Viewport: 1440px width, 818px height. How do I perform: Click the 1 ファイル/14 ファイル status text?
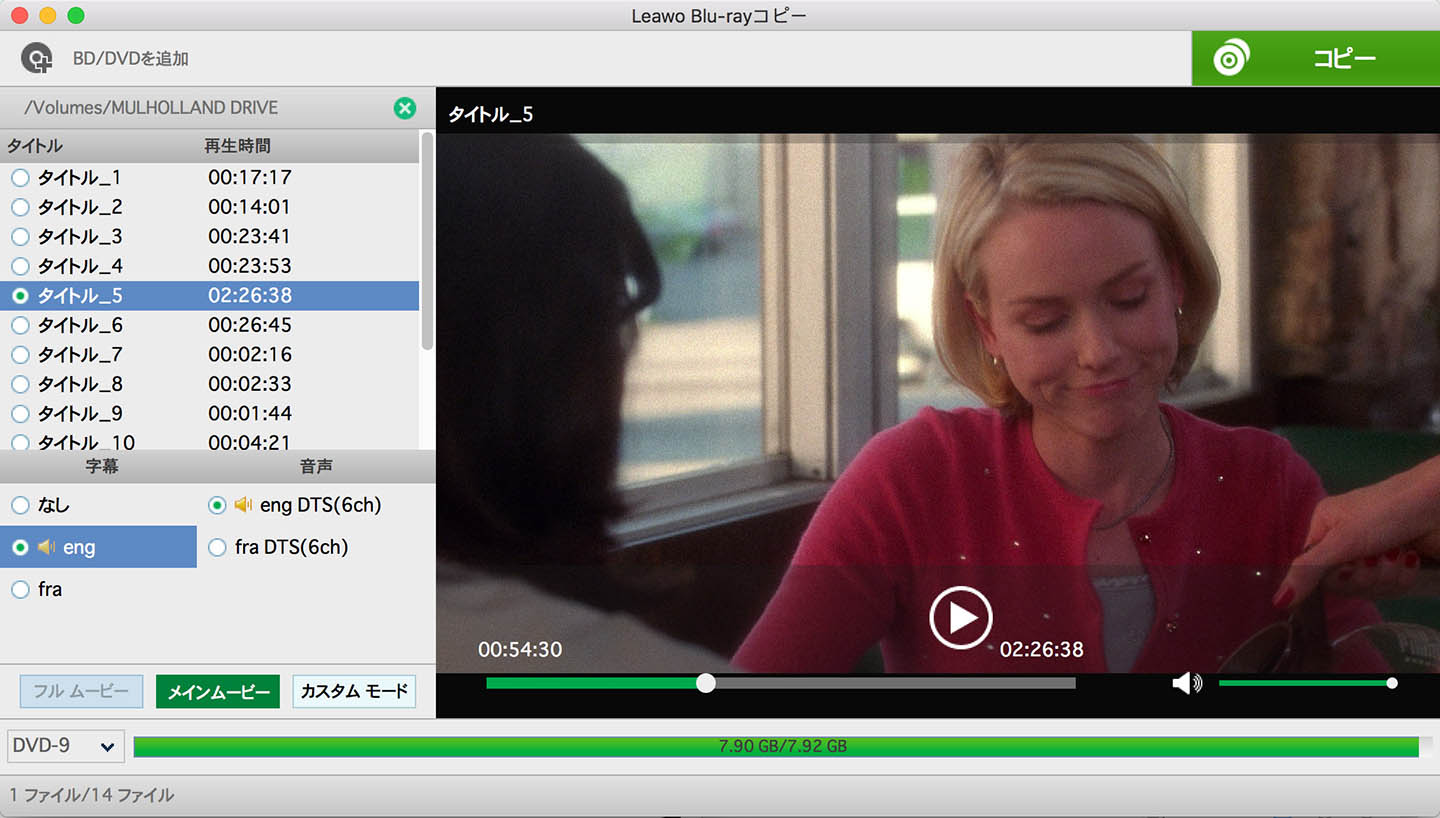coord(91,796)
